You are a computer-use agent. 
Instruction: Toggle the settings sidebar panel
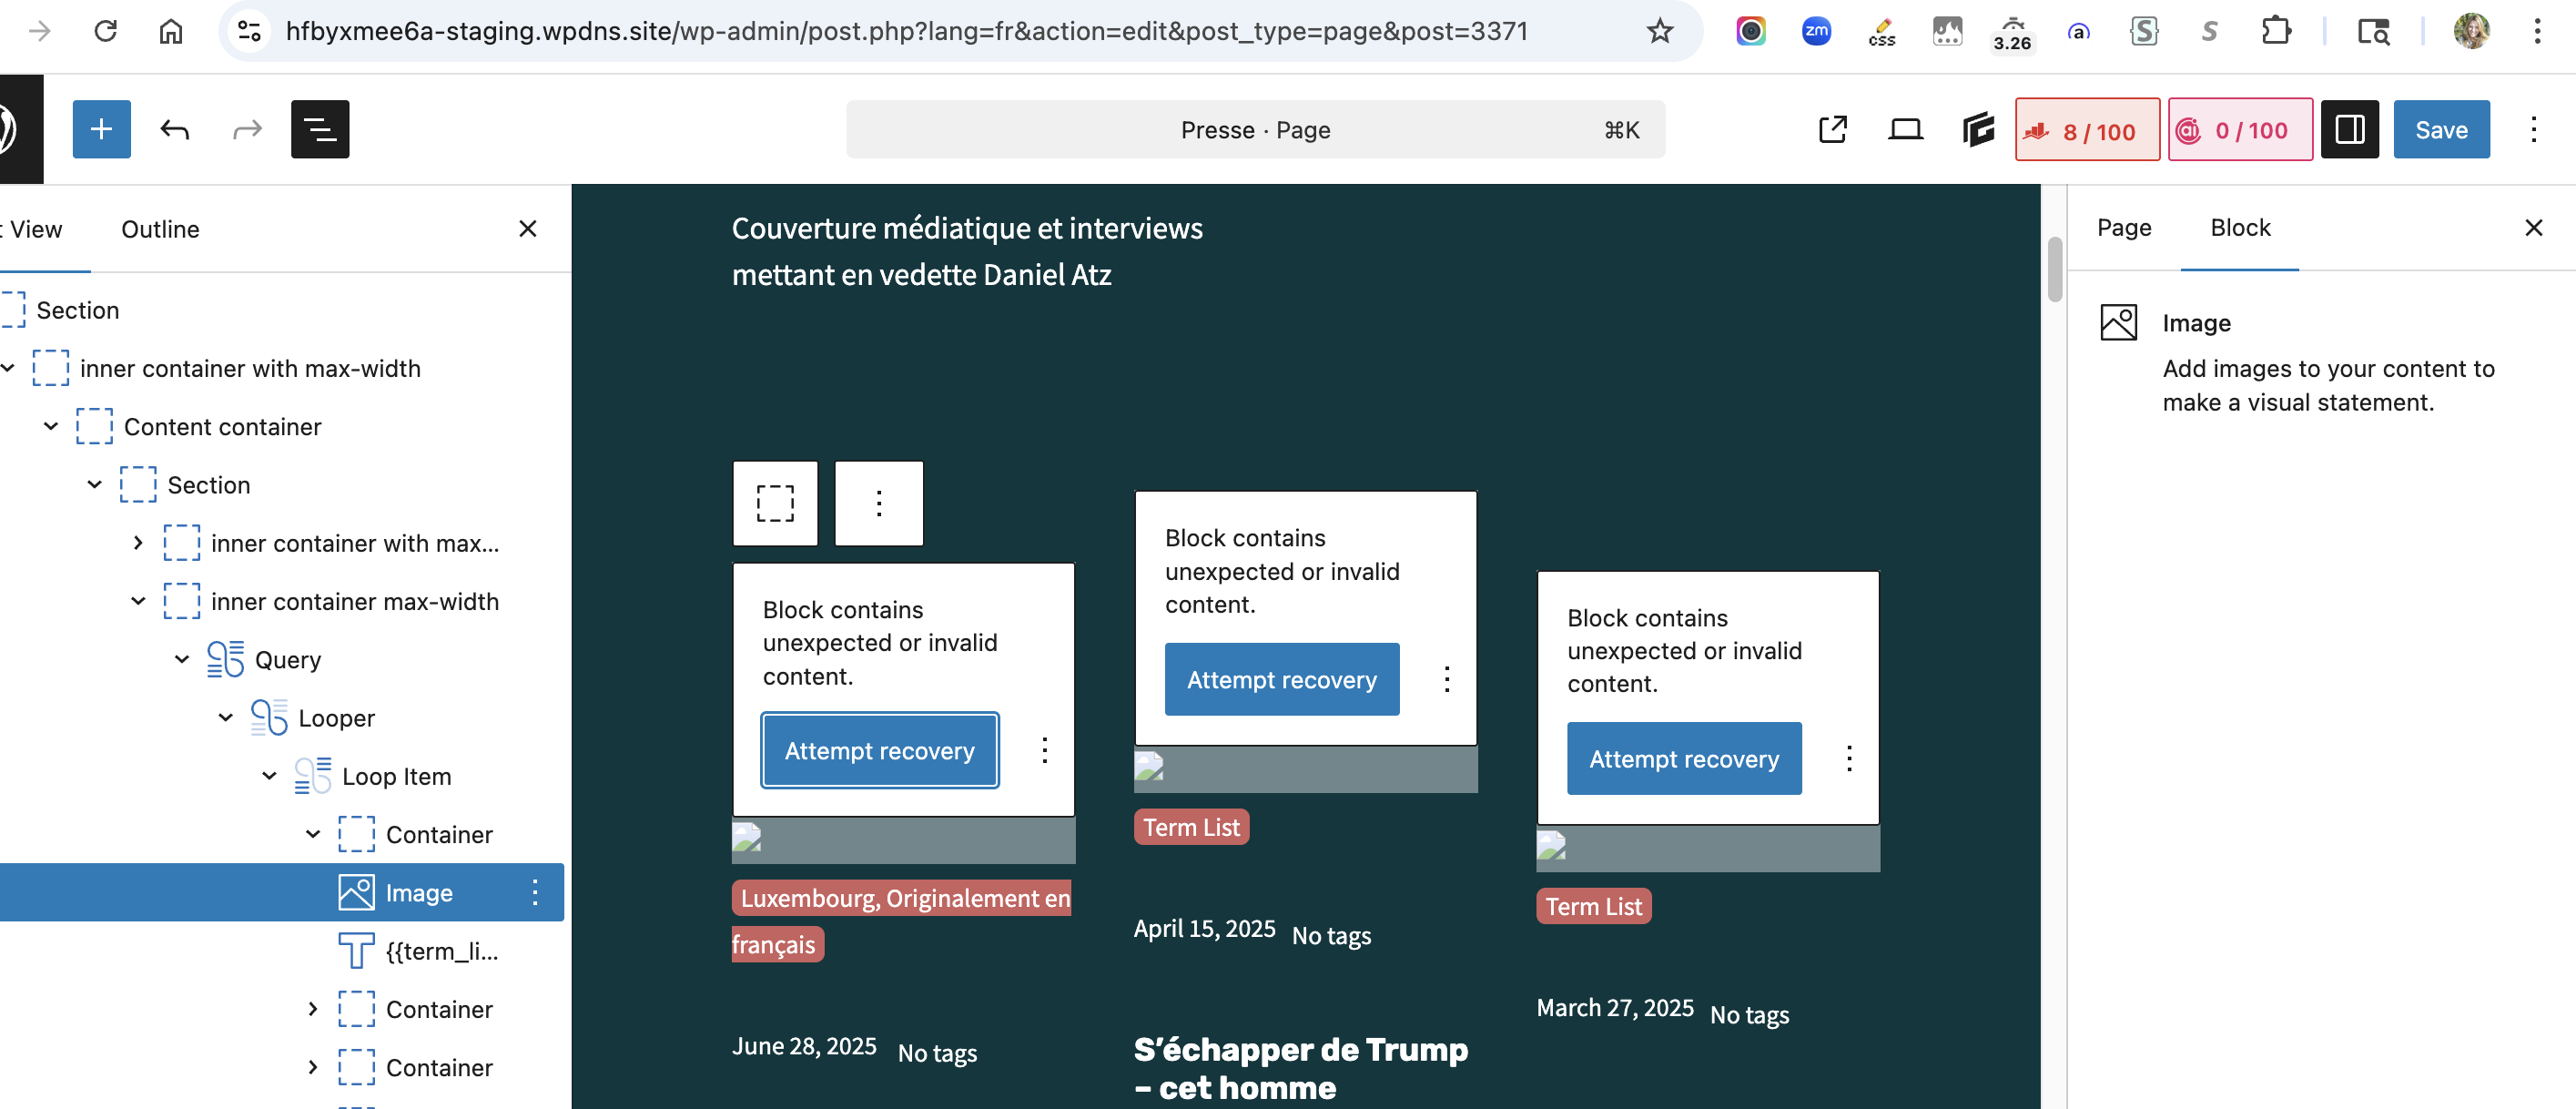coord(2349,129)
